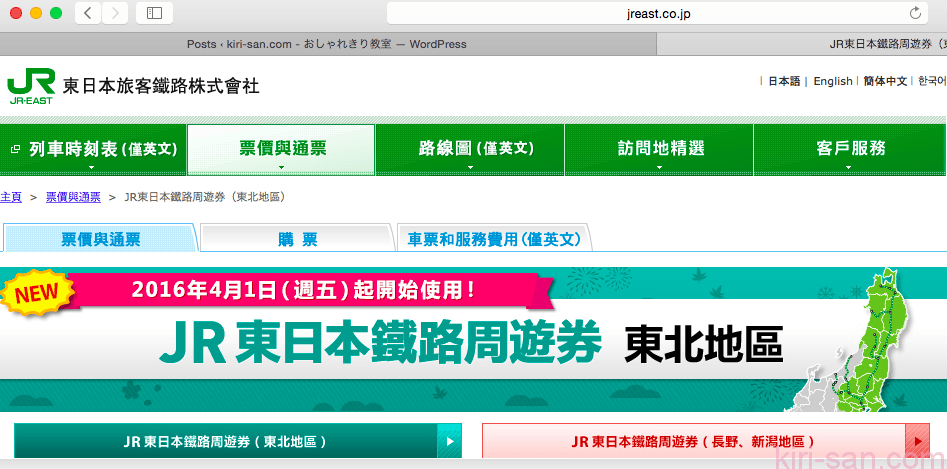947x469 pixels.
Task: Click the 票價與通票 breadcrumb link
Action: click(x=74, y=197)
